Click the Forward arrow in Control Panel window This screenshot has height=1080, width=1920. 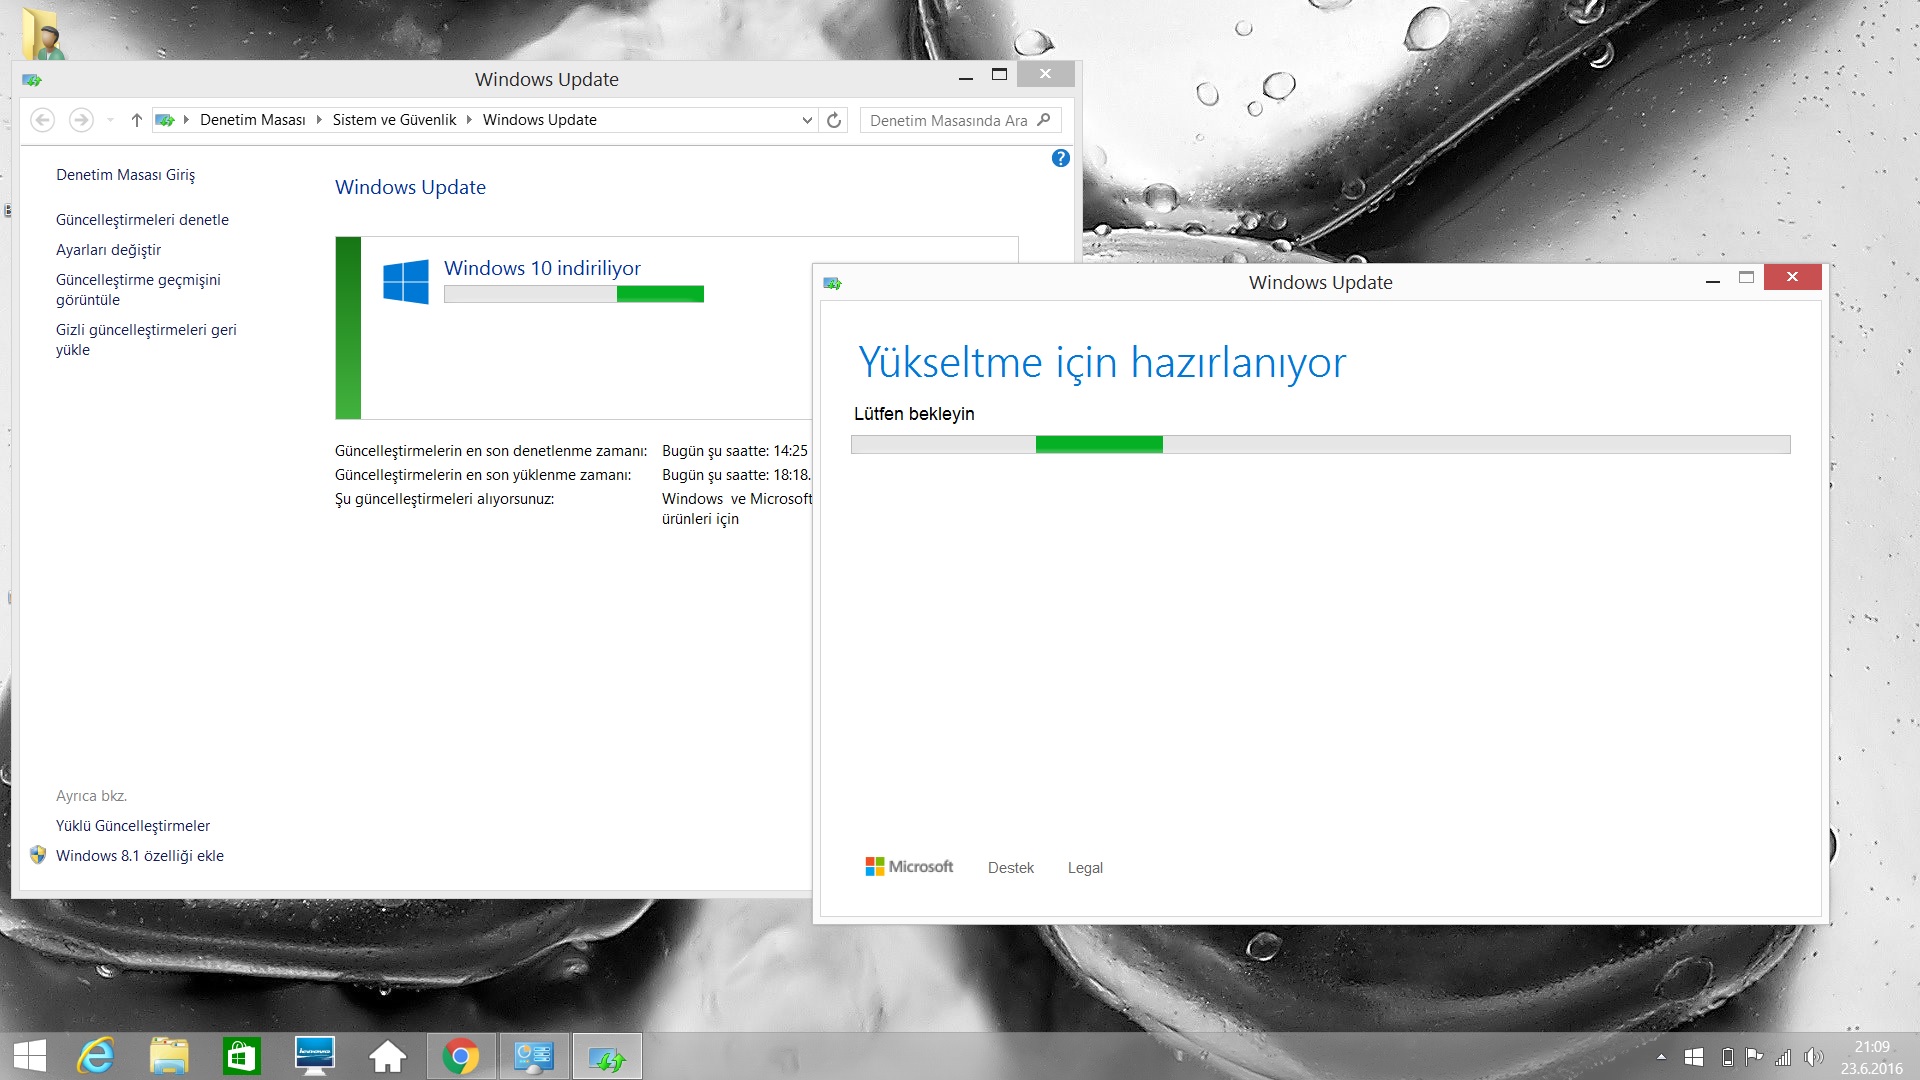81,120
